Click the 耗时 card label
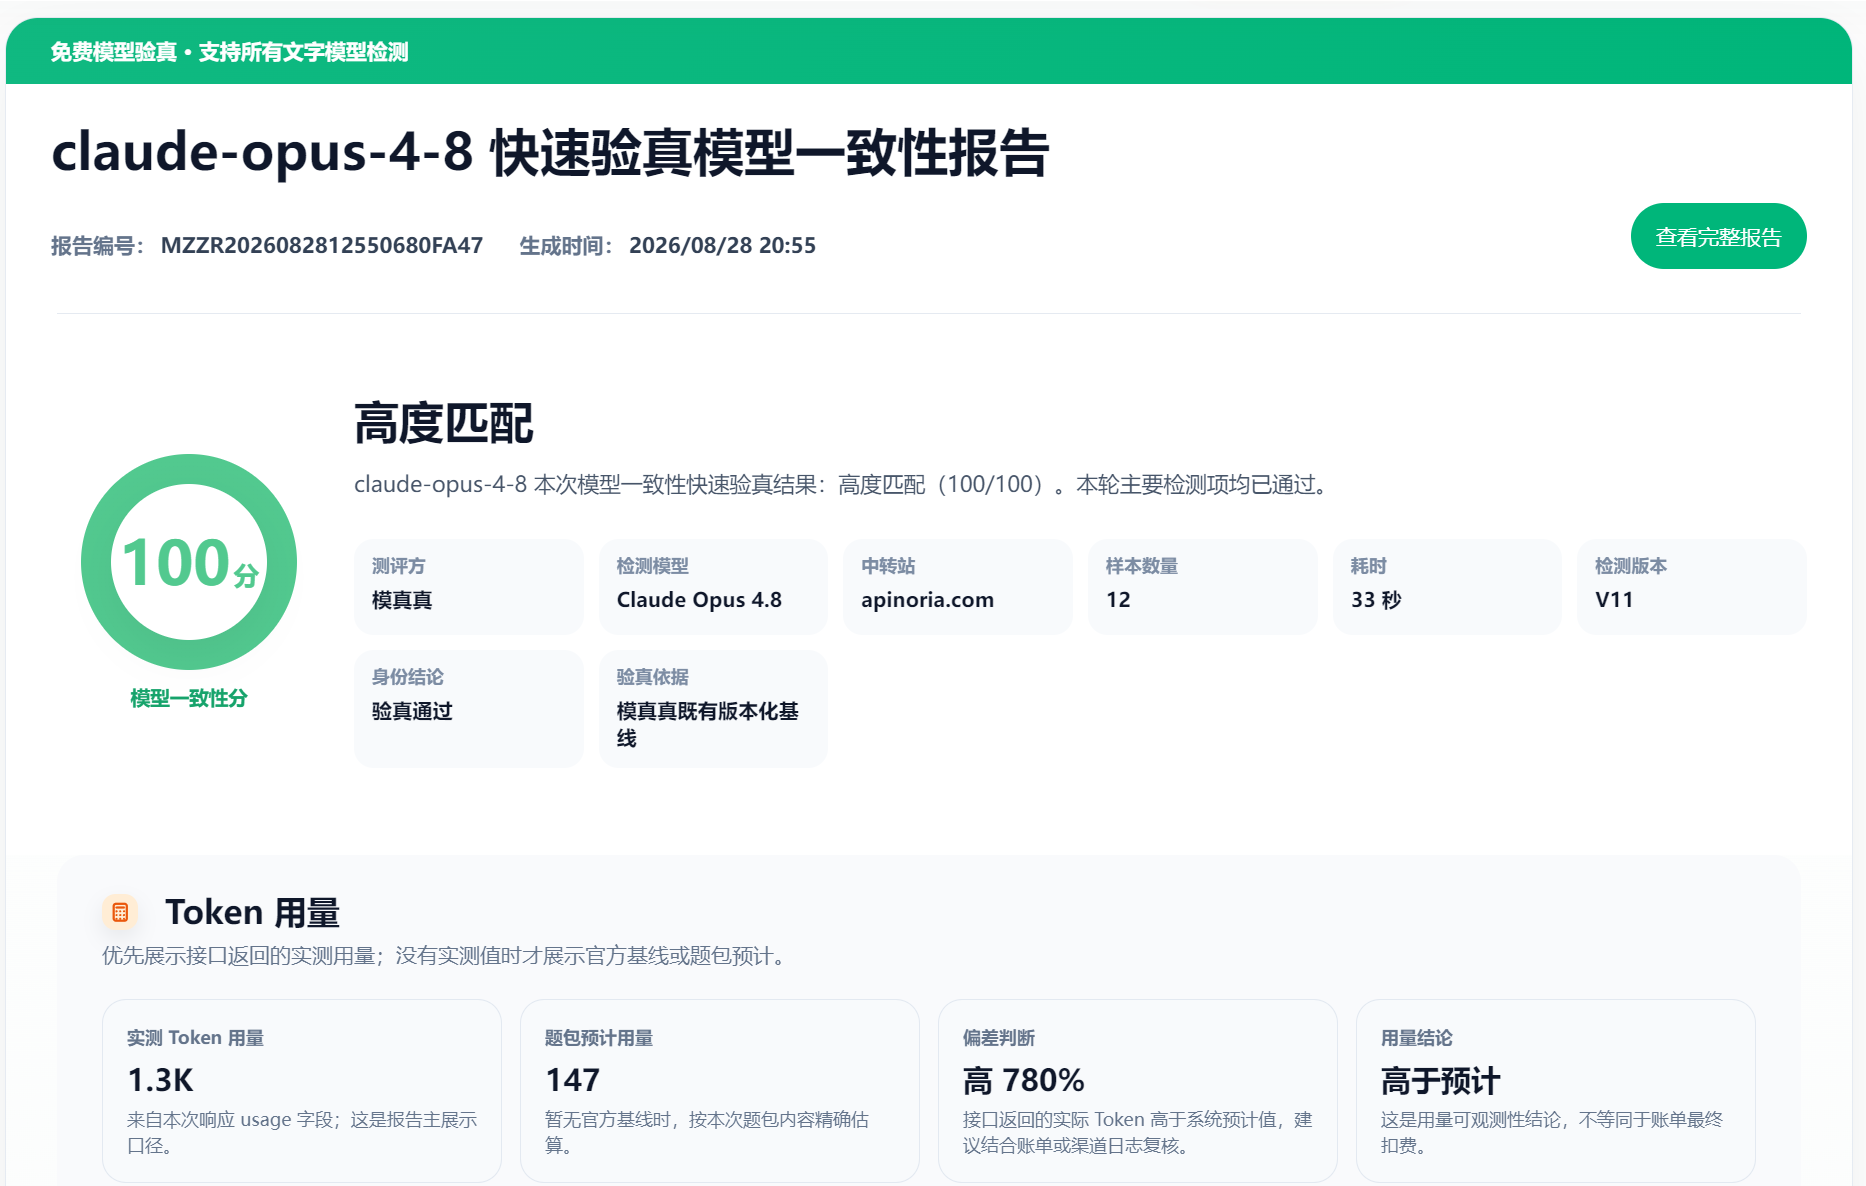The height and width of the screenshot is (1186, 1866). (x=1369, y=566)
